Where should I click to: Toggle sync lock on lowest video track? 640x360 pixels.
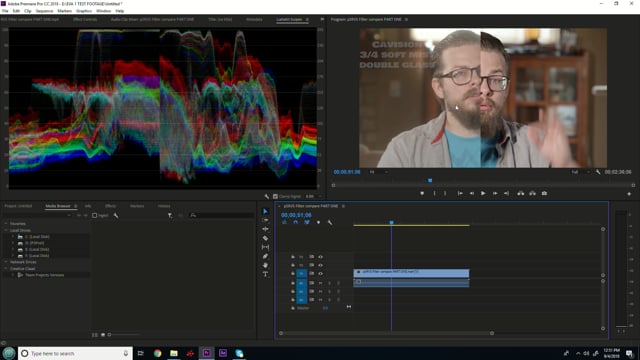311,273
